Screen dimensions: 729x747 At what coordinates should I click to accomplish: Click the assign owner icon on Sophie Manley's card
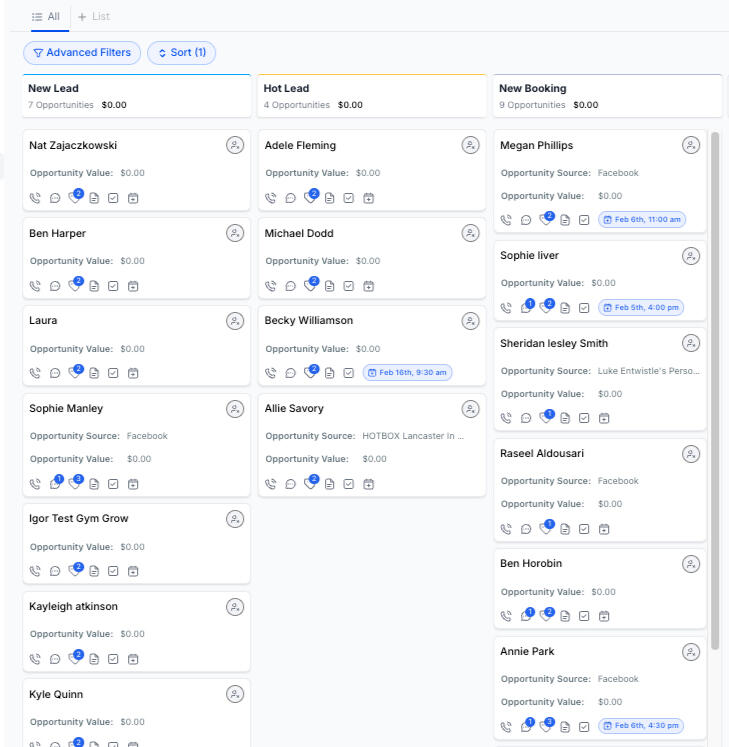(x=235, y=409)
